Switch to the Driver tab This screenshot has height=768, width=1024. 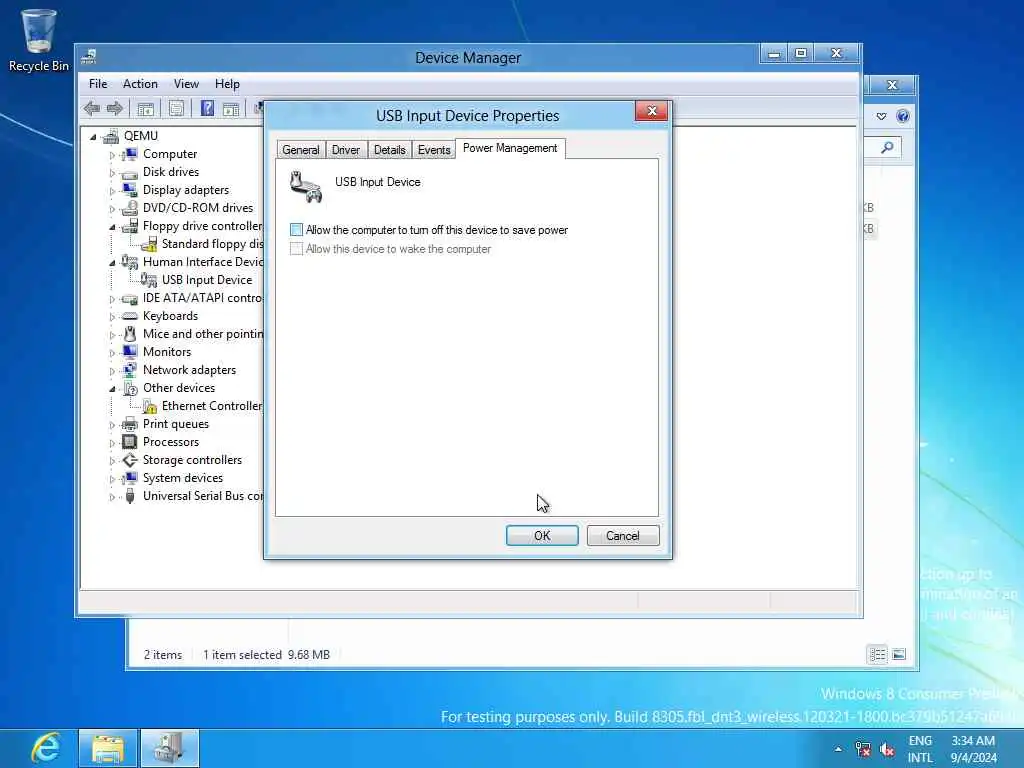(x=345, y=150)
